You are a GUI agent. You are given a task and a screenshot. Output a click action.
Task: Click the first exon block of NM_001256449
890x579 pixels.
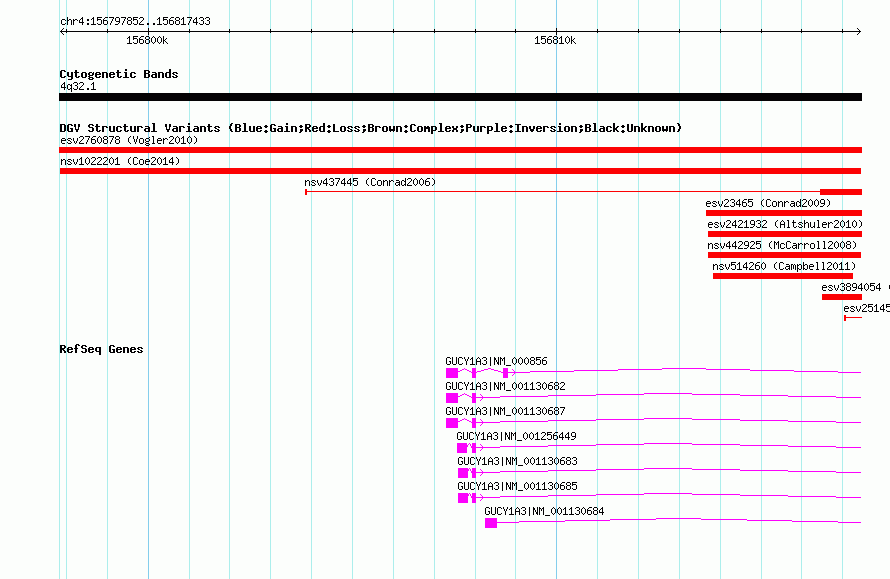click(462, 448)
